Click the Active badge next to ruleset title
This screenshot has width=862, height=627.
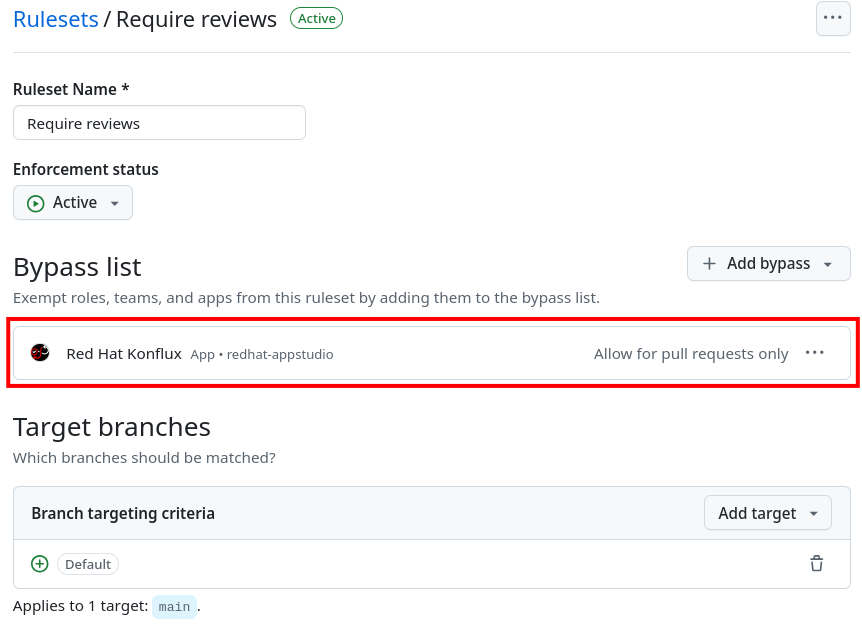click(316, 18)
